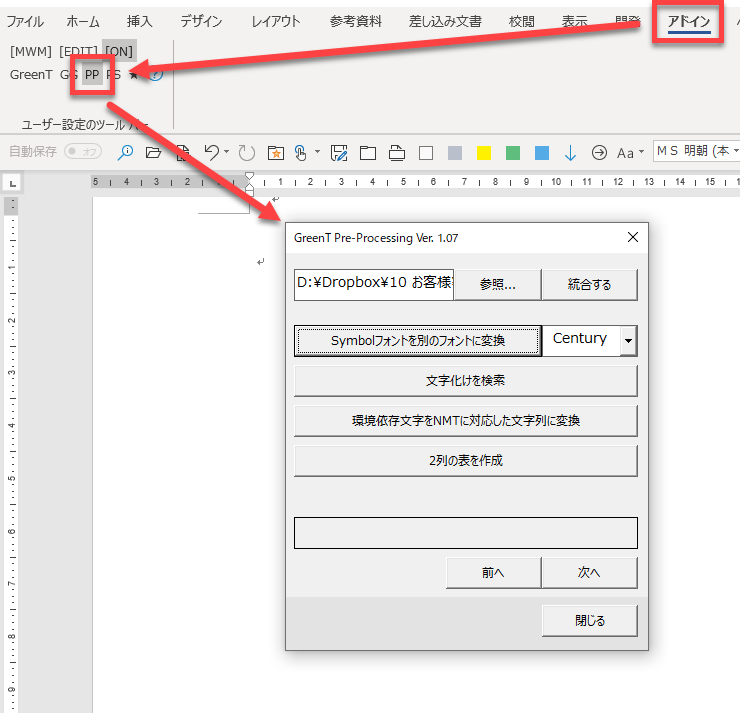Click the file path input field
This screenshot has height=713, width=740.
tap(374, 283)
